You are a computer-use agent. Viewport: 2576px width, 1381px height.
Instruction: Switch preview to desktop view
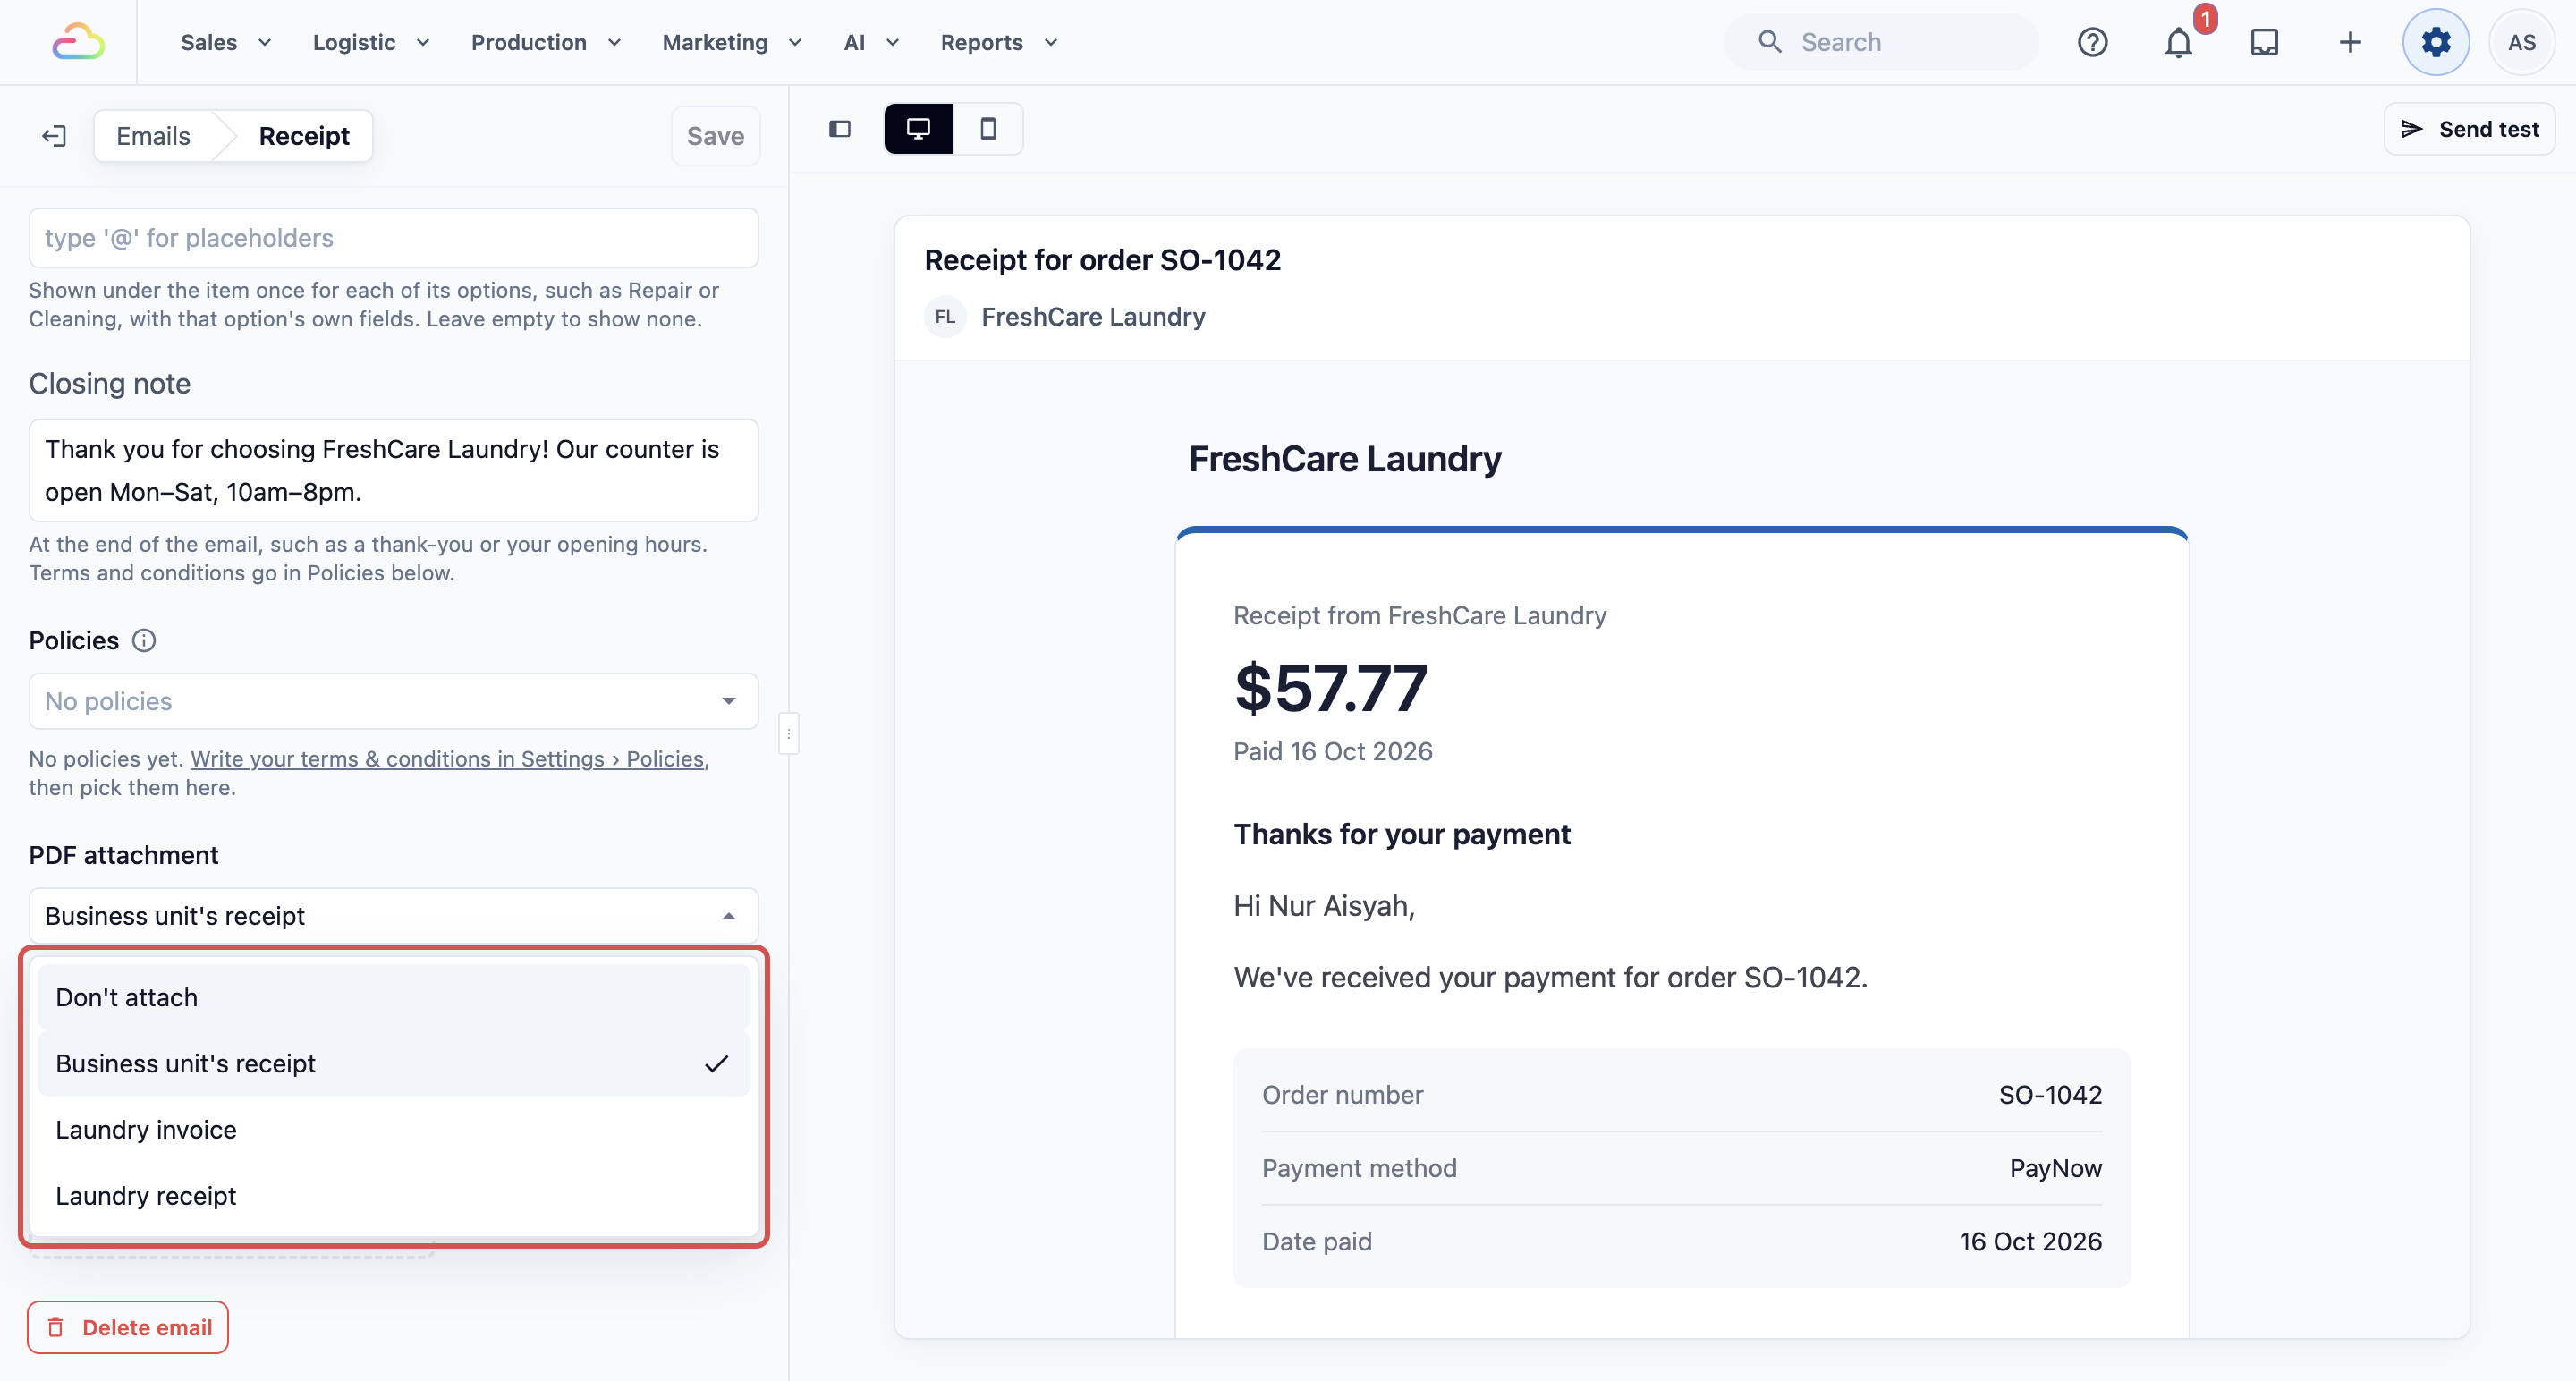[918, 129]
